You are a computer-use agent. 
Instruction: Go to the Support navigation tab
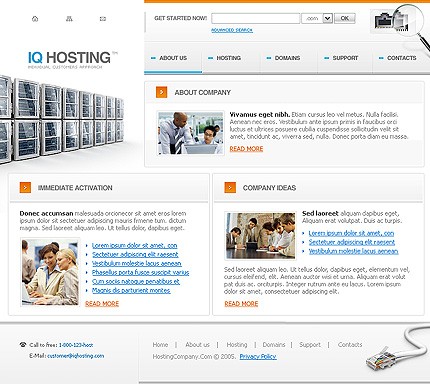pos(345,58)
